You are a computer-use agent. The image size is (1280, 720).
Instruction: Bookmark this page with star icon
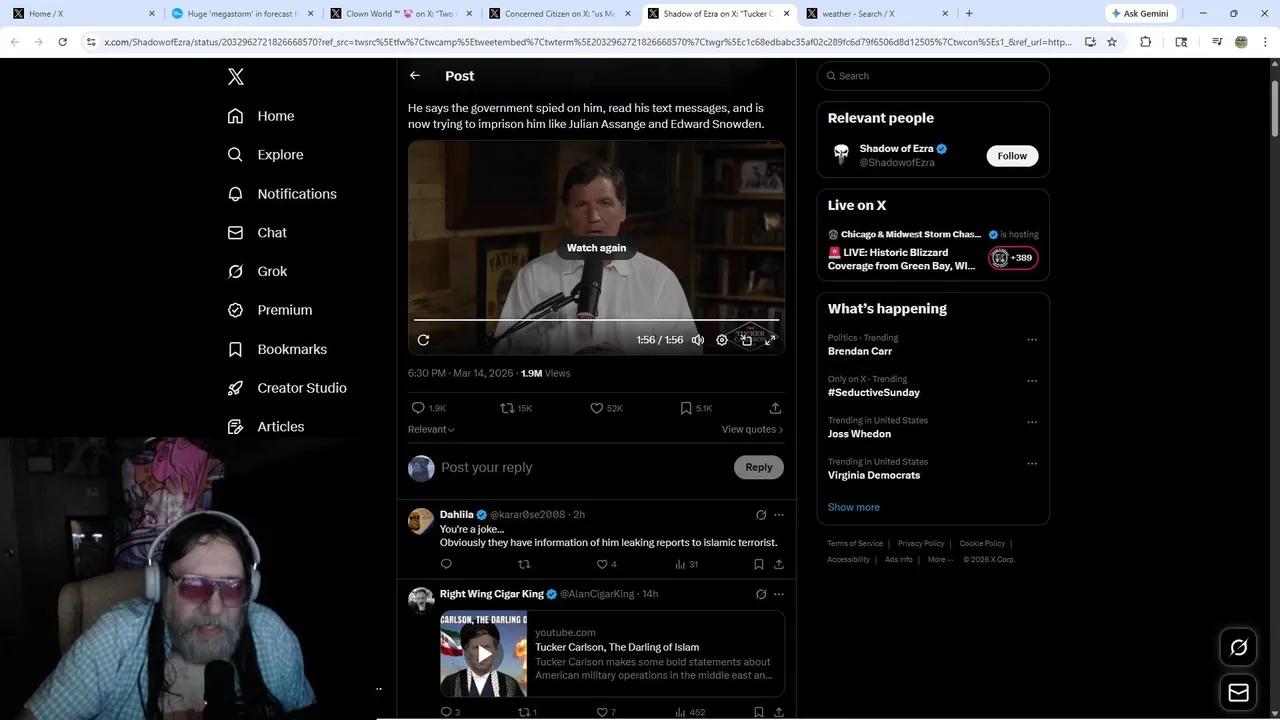click(x=1112, y=42)
